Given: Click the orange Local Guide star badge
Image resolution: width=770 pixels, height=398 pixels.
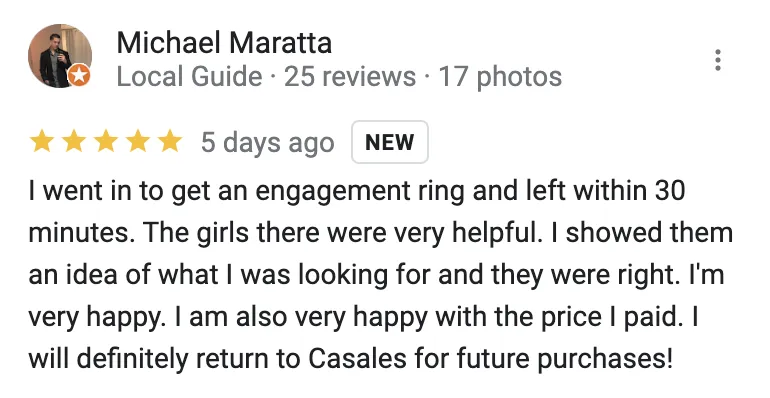Looking at the screenshot, I should [x=79, y=76].
